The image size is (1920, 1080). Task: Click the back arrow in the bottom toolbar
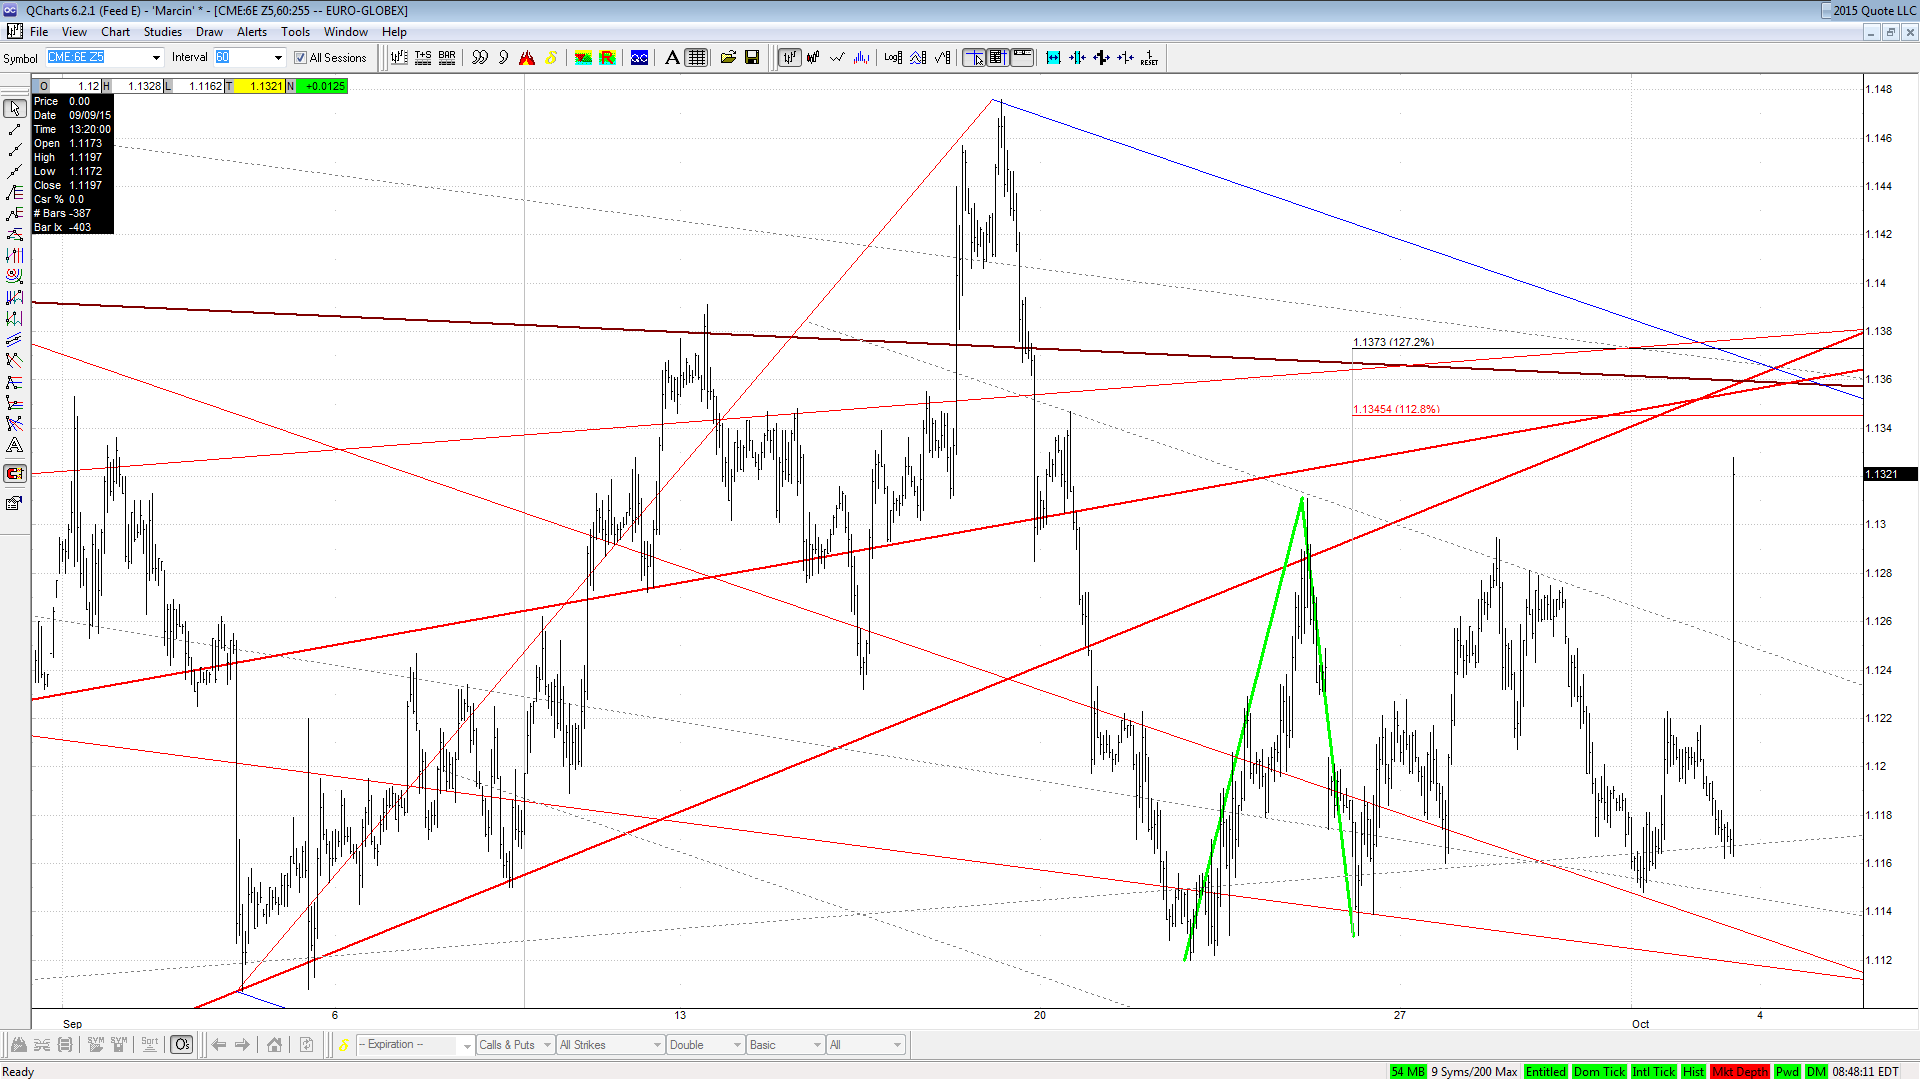[219, 1045]
